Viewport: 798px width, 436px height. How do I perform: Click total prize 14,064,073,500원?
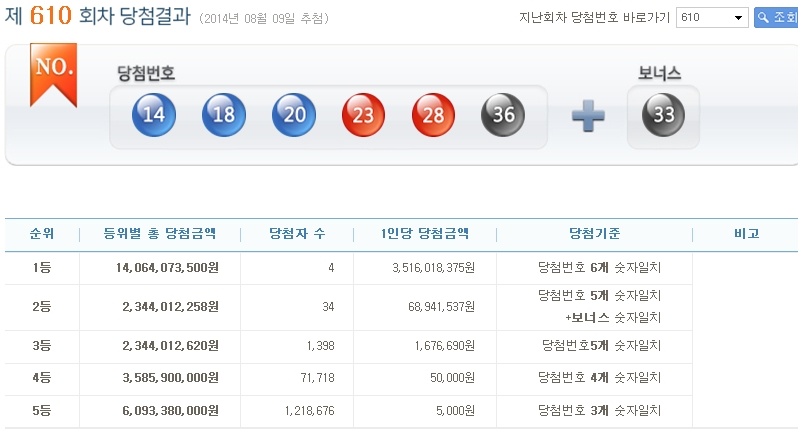(x=167, y=268)
